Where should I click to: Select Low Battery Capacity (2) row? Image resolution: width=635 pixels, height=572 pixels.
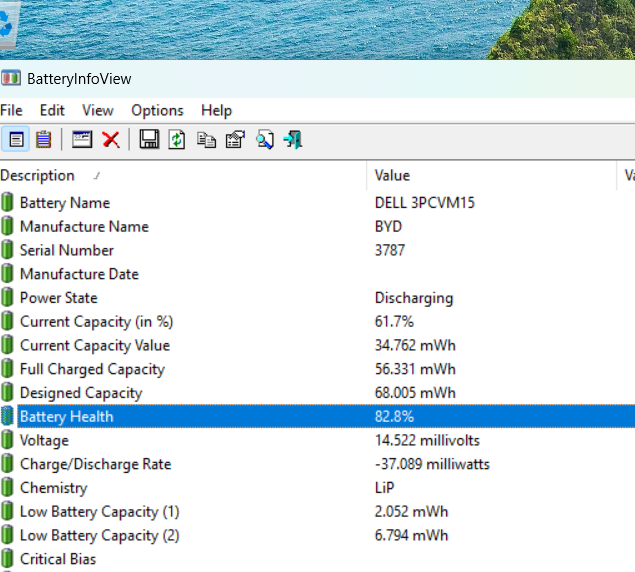[318, 535]
